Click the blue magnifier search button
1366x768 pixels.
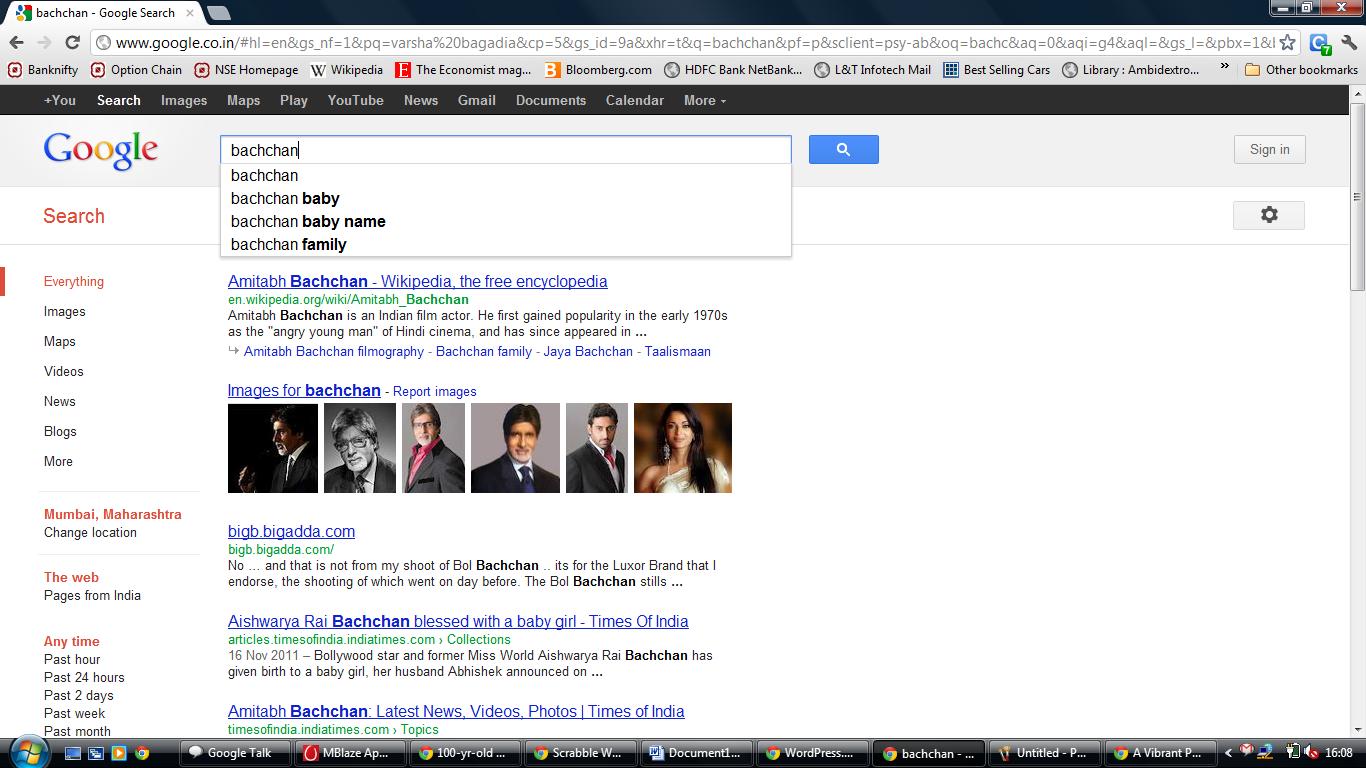[843, 150]
